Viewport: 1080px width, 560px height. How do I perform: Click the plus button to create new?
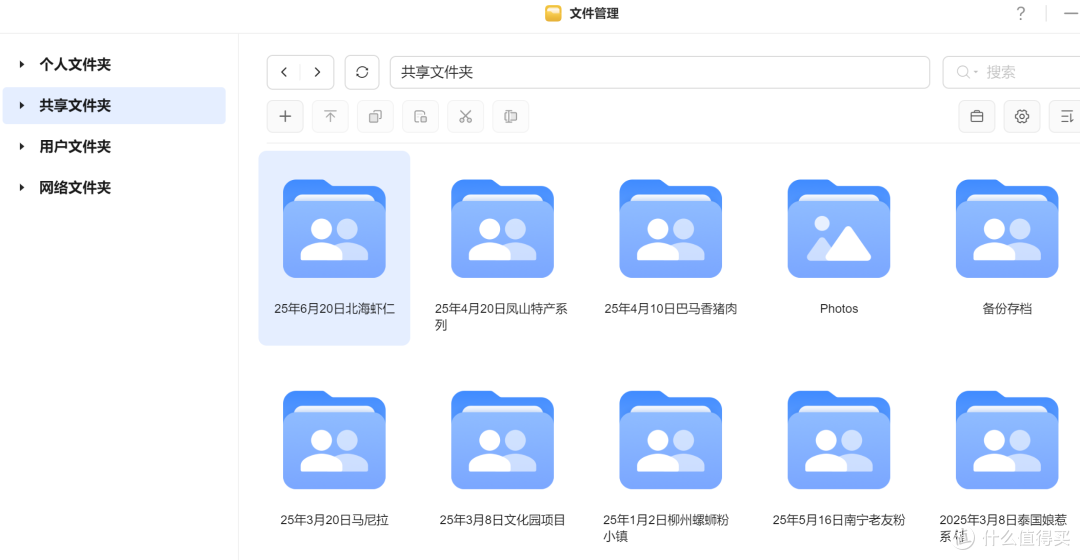(x=285, y=116)
